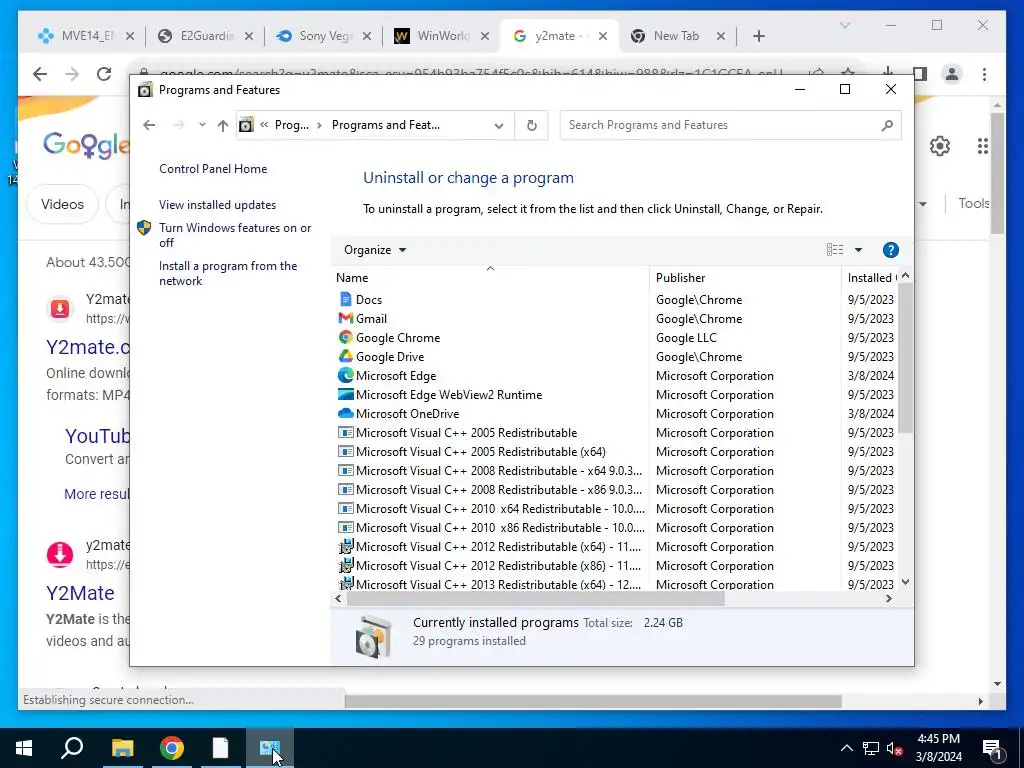Click the search magnifier in Programs and Features
The image size is (1024, 768).
click(x=886, y=125)
